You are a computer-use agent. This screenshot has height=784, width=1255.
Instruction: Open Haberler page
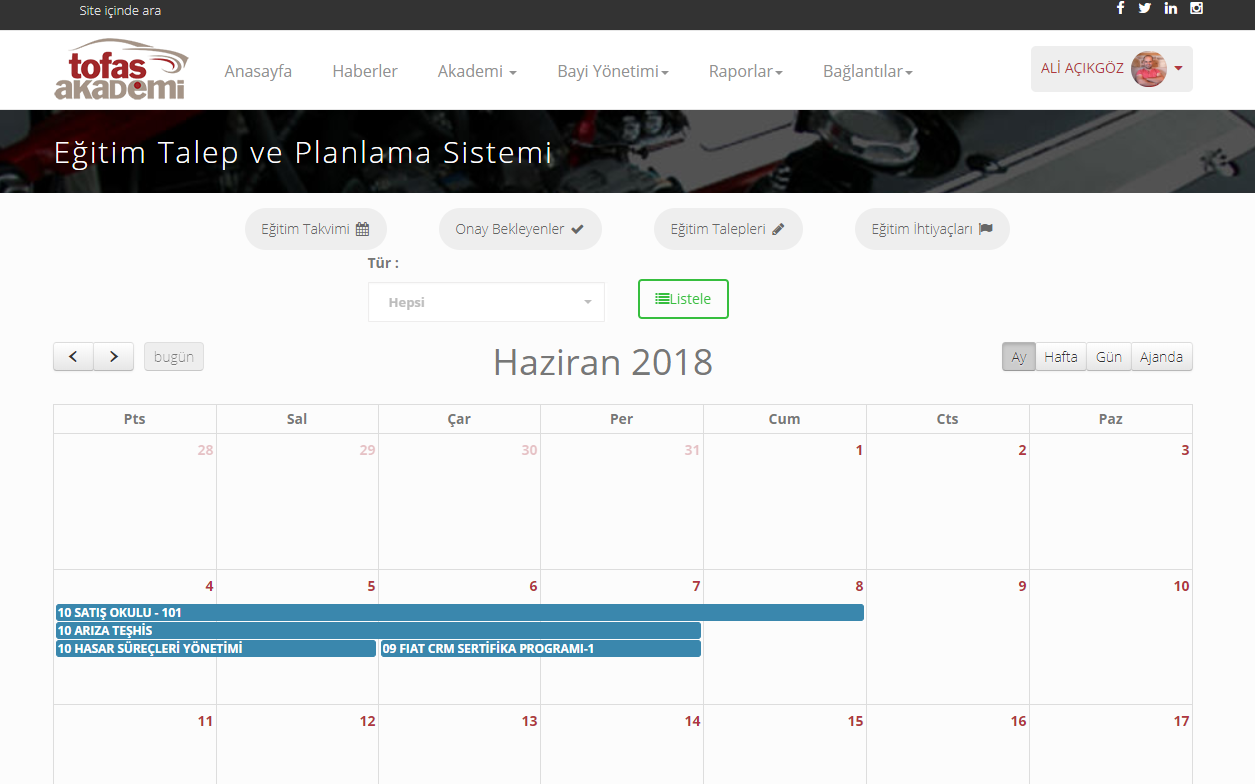[x=365, y=71]
